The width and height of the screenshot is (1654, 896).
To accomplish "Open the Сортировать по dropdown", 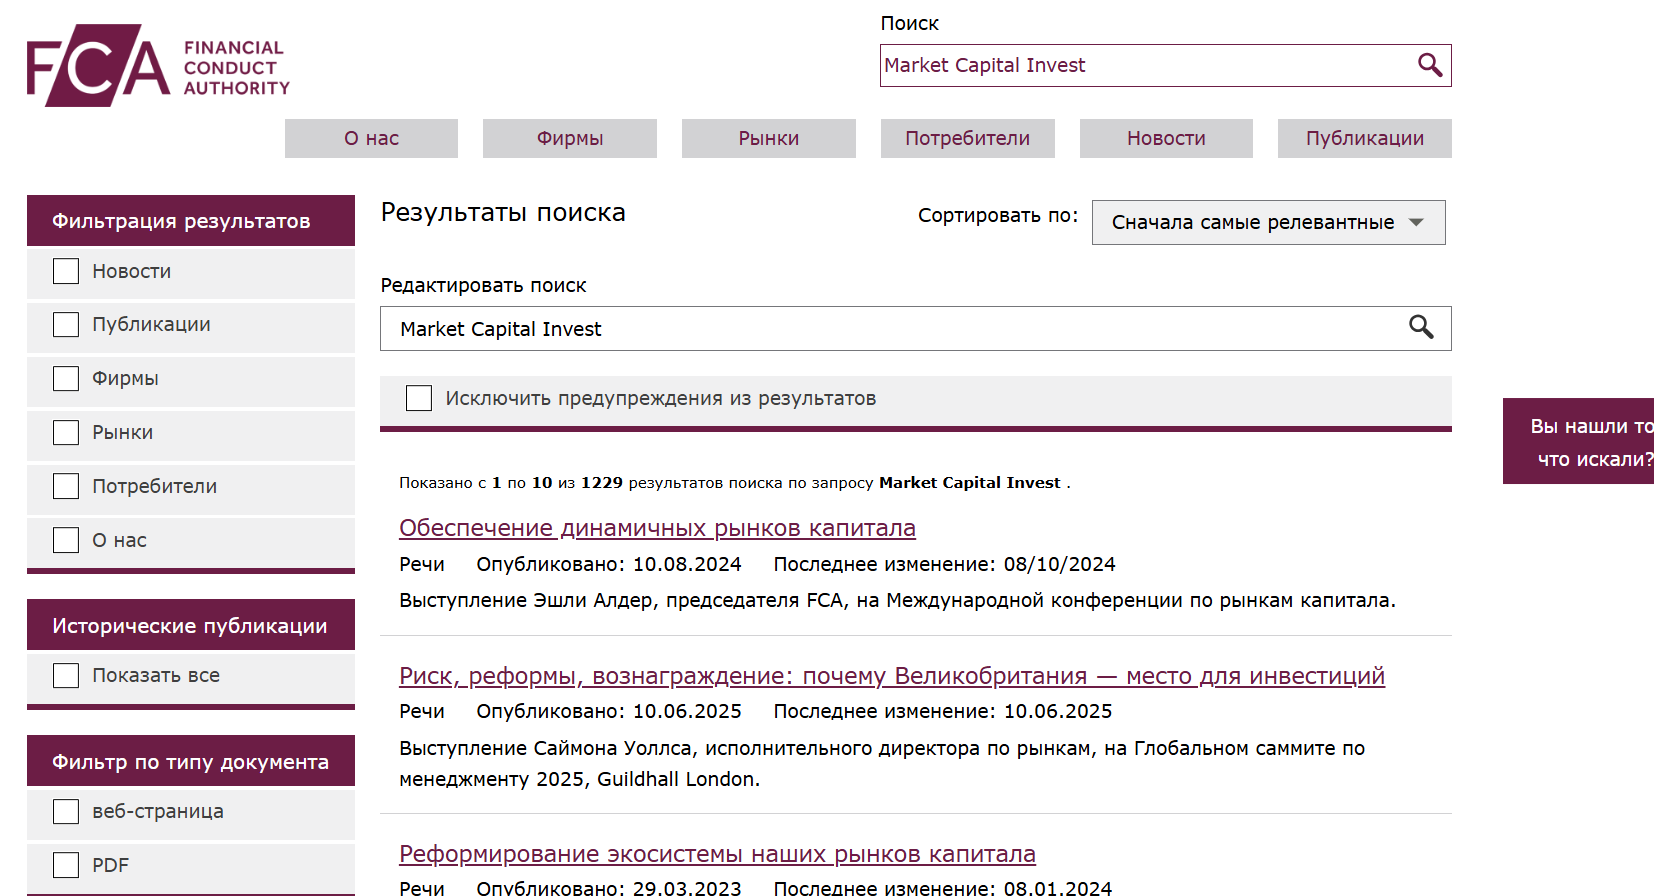I will pos(1268,222).
